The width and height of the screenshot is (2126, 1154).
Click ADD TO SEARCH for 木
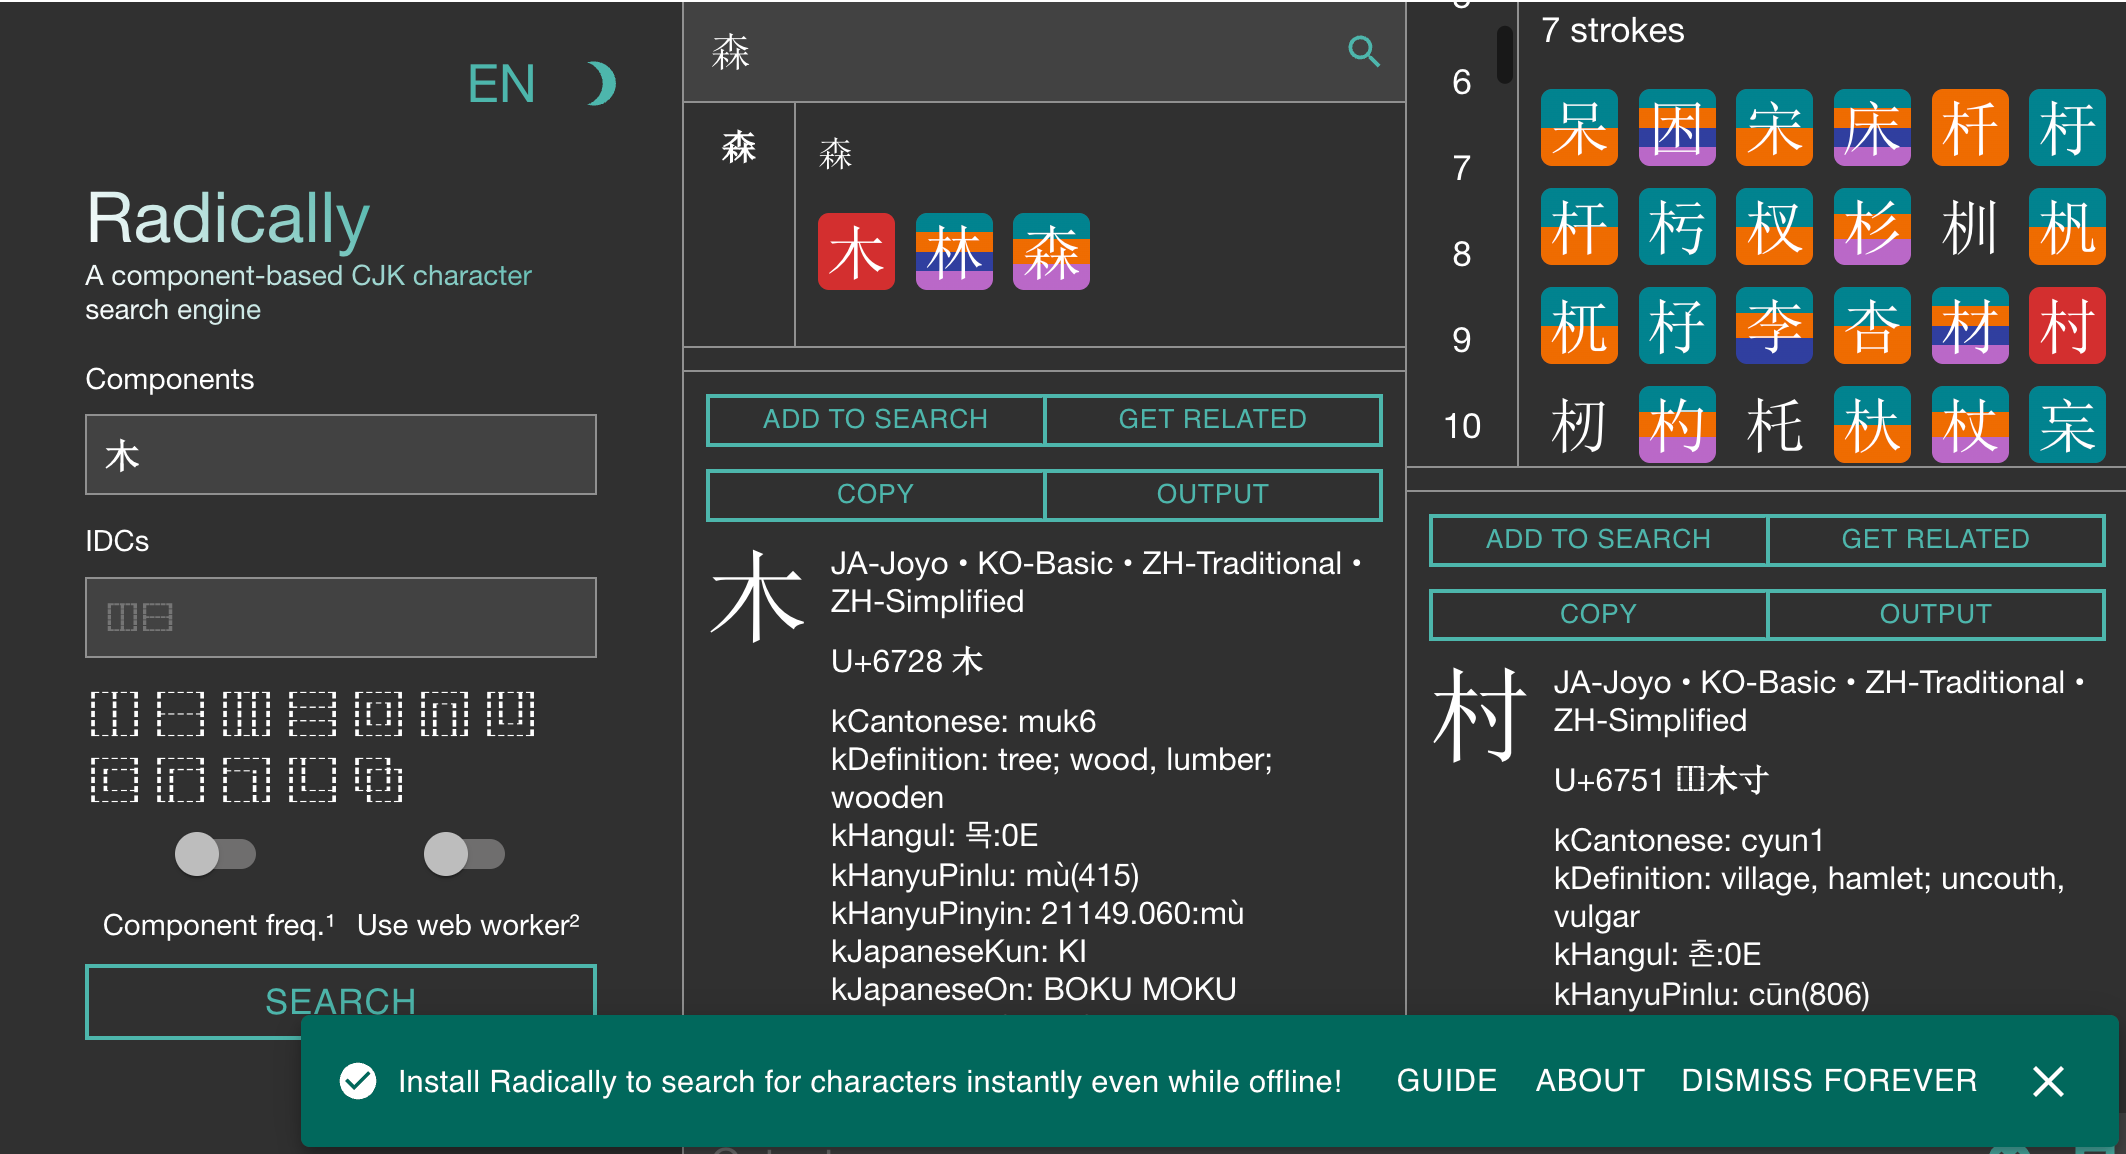click(x=875, y=420)
